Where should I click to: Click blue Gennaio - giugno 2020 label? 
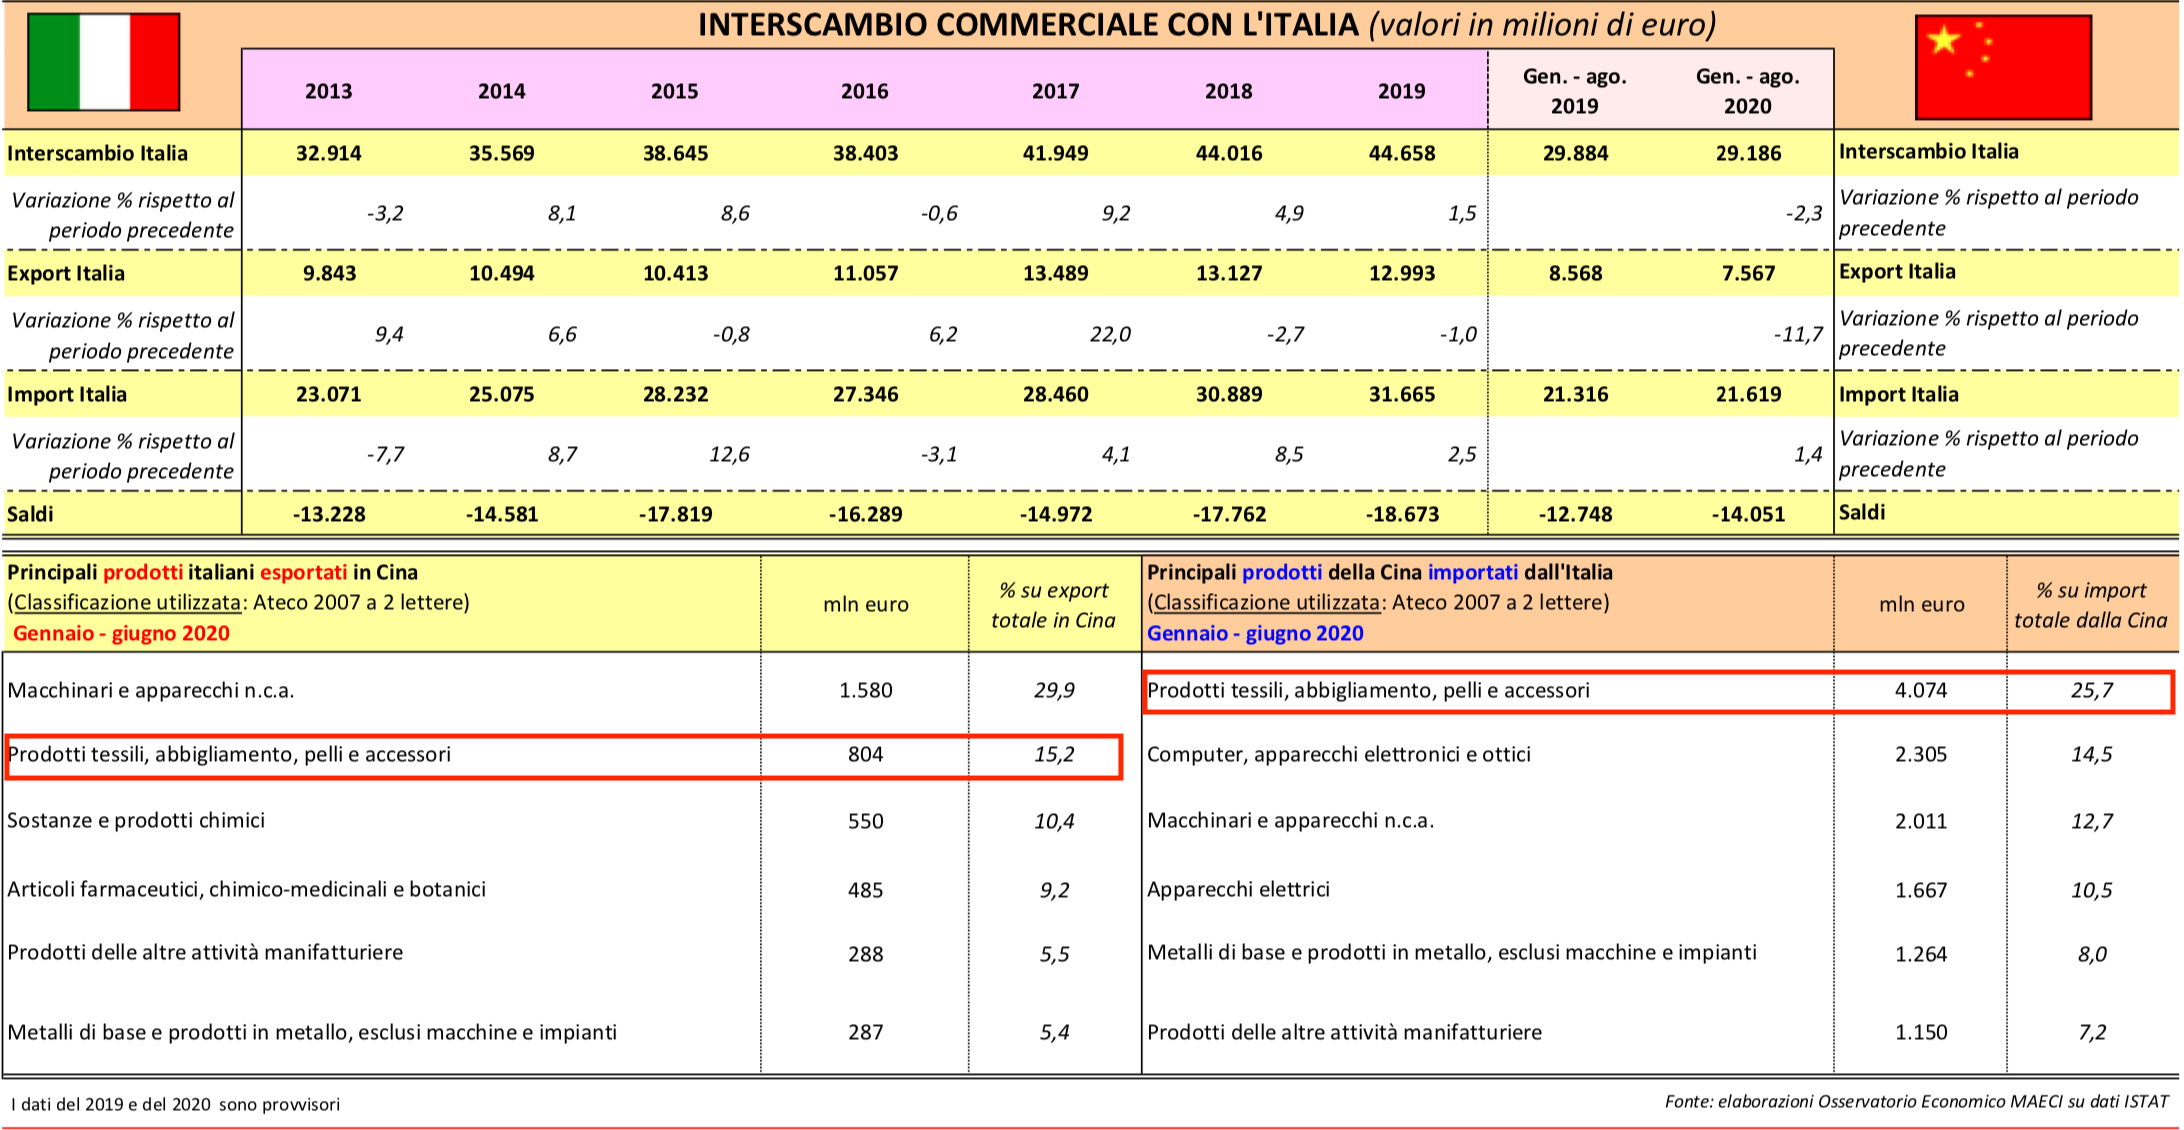(x=1255, y=633)
